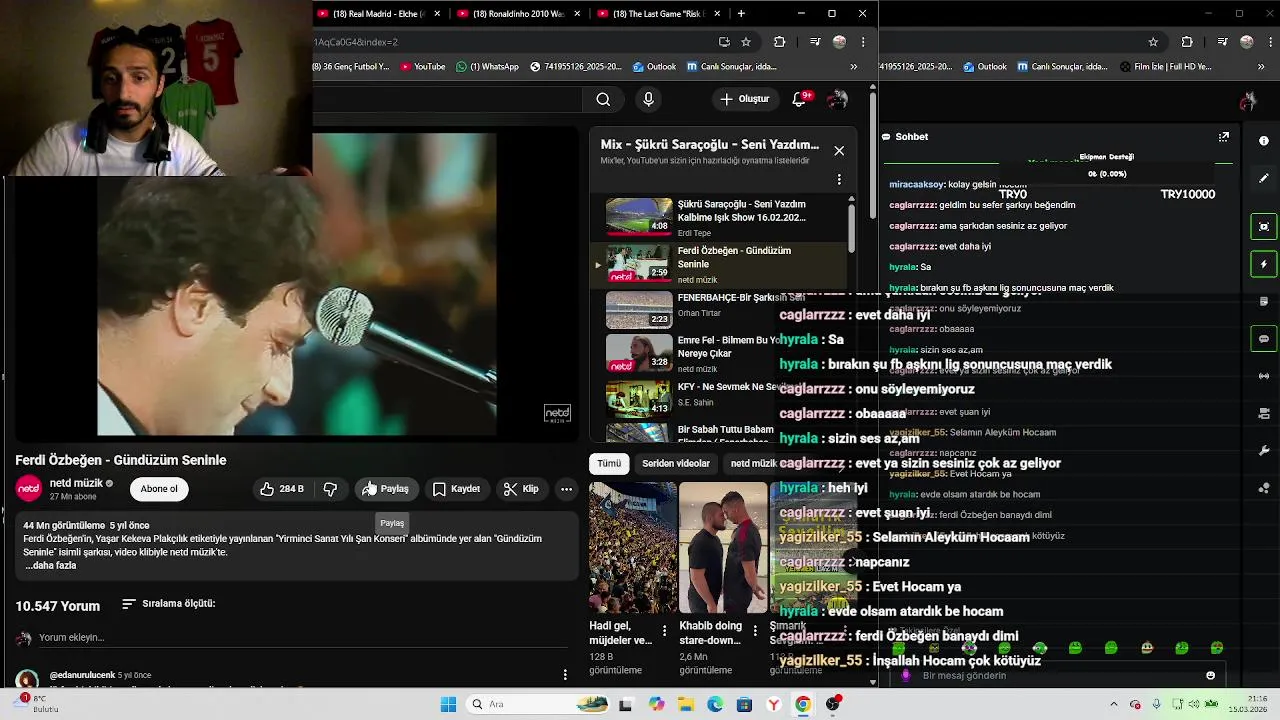Expand hidden bookmarks chevron in front window

tap(854, 67)
